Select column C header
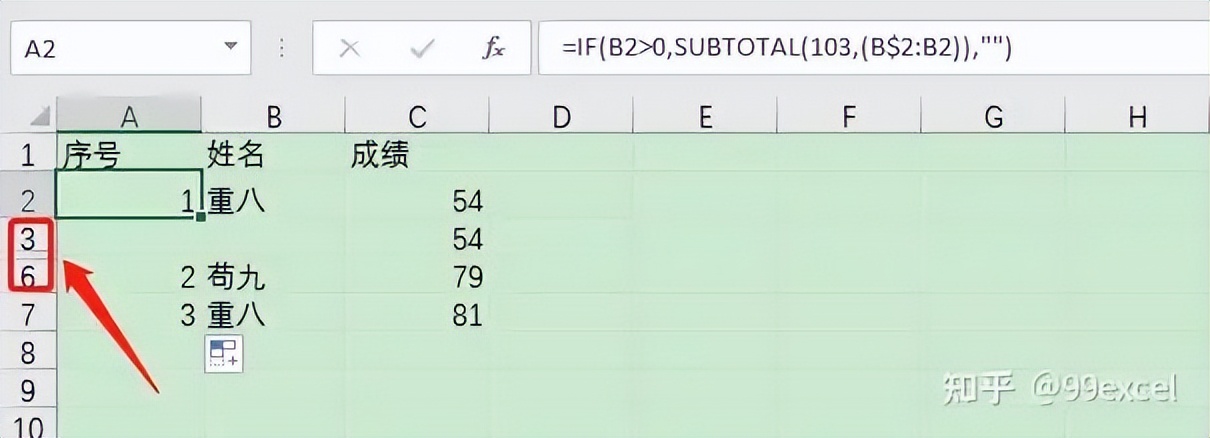1210x438 pixels. (417, 117)
